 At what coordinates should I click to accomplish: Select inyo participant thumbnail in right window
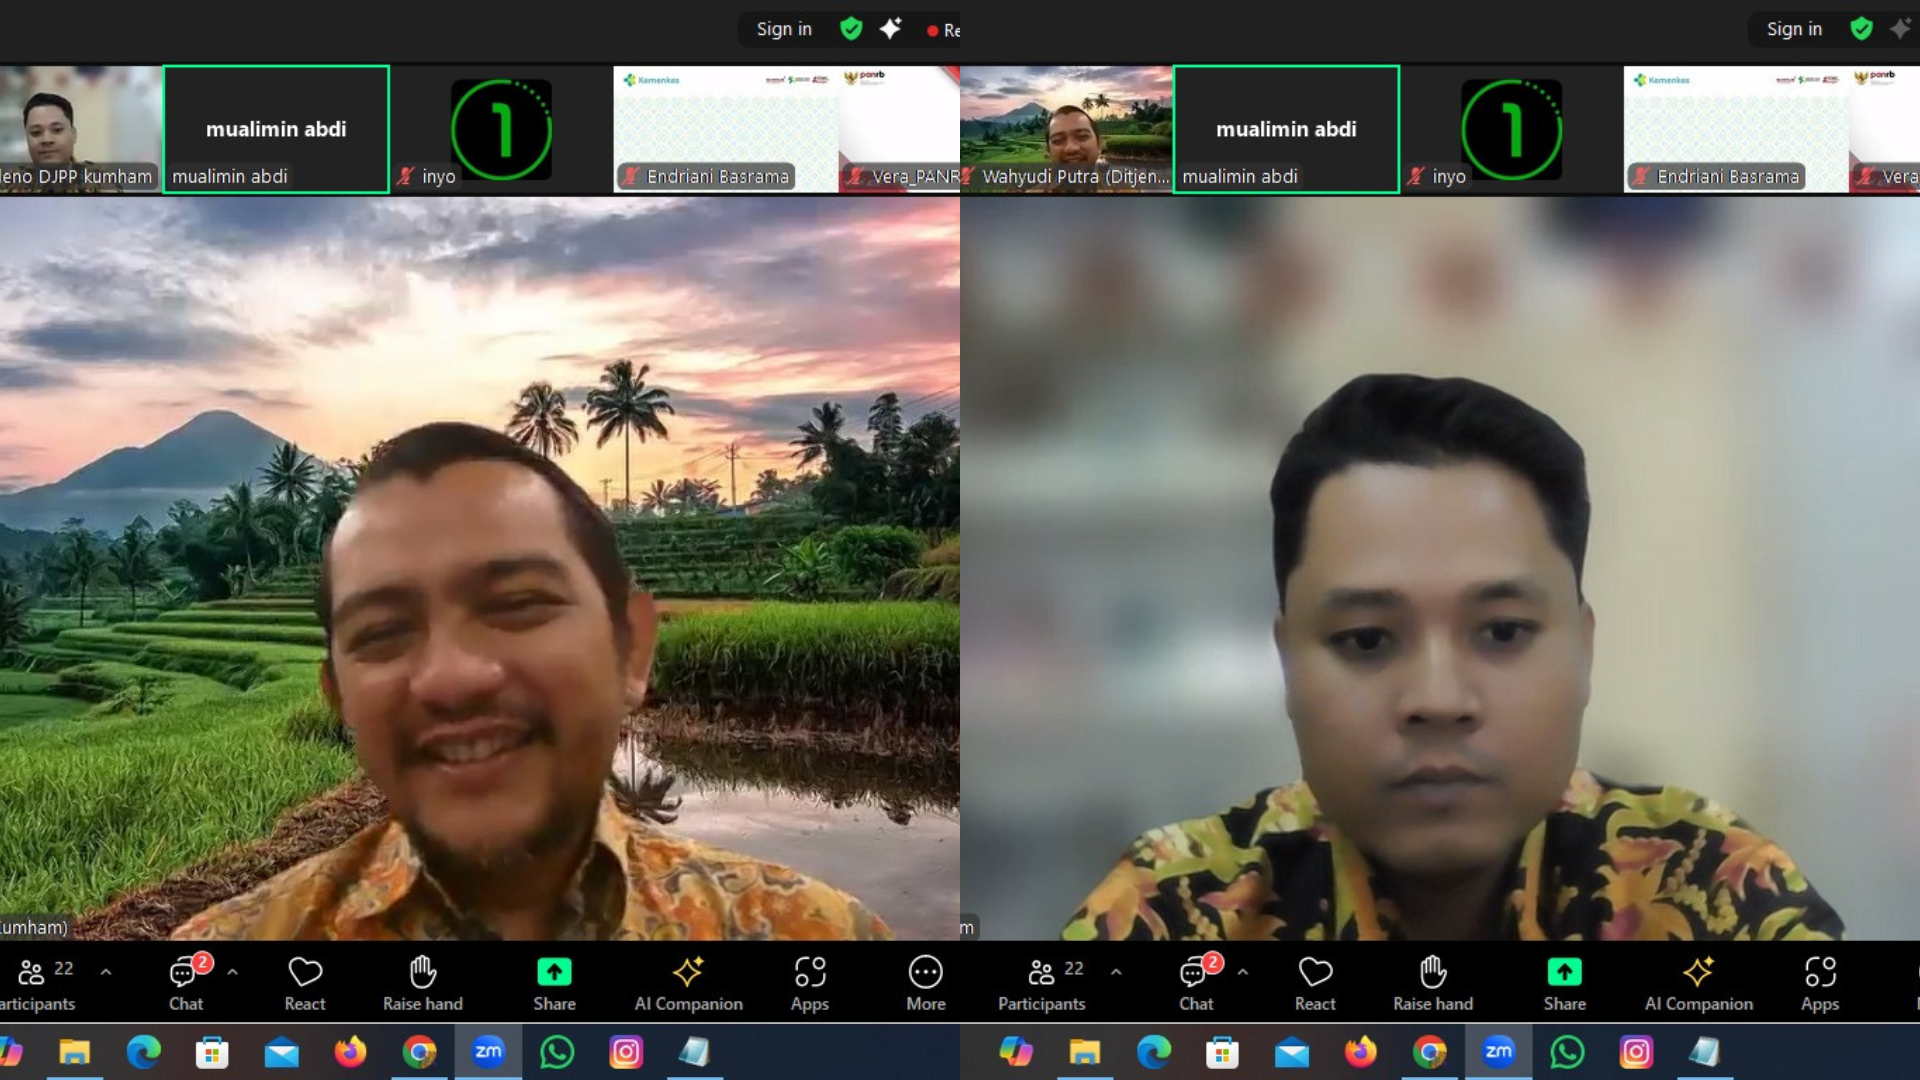coord(1511,129)
